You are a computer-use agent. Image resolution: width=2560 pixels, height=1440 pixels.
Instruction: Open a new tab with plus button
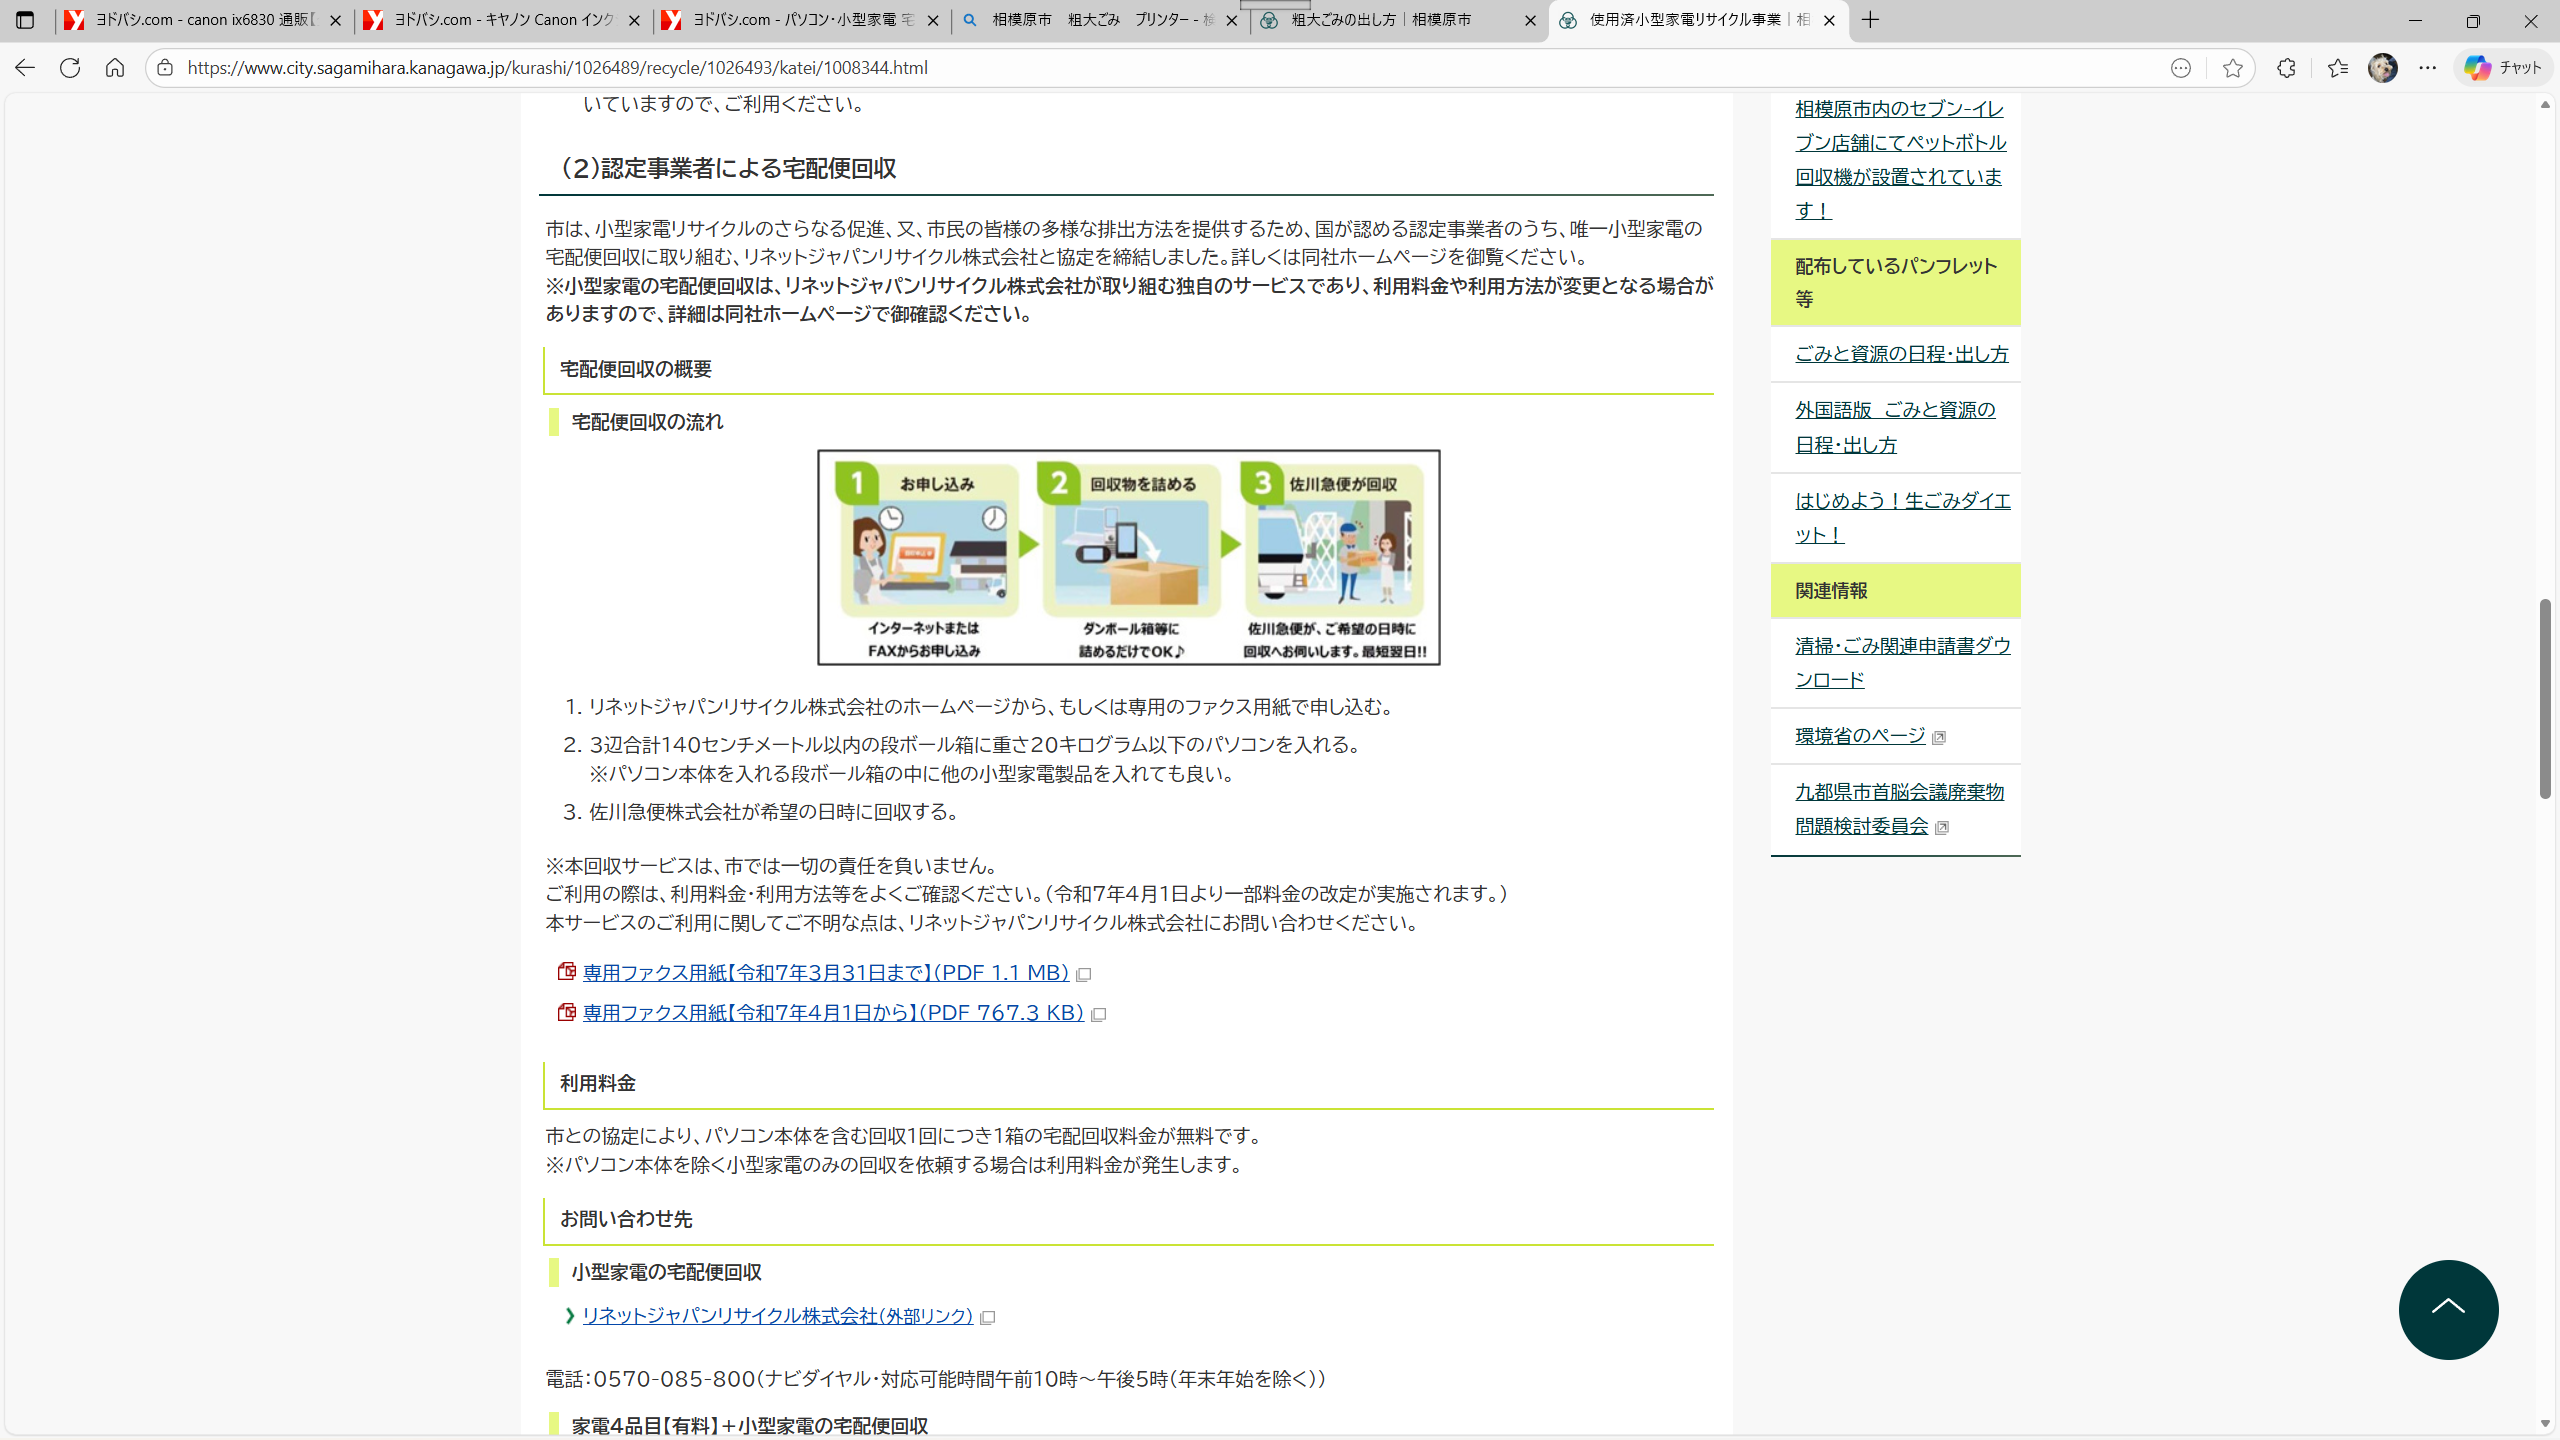1871,20
